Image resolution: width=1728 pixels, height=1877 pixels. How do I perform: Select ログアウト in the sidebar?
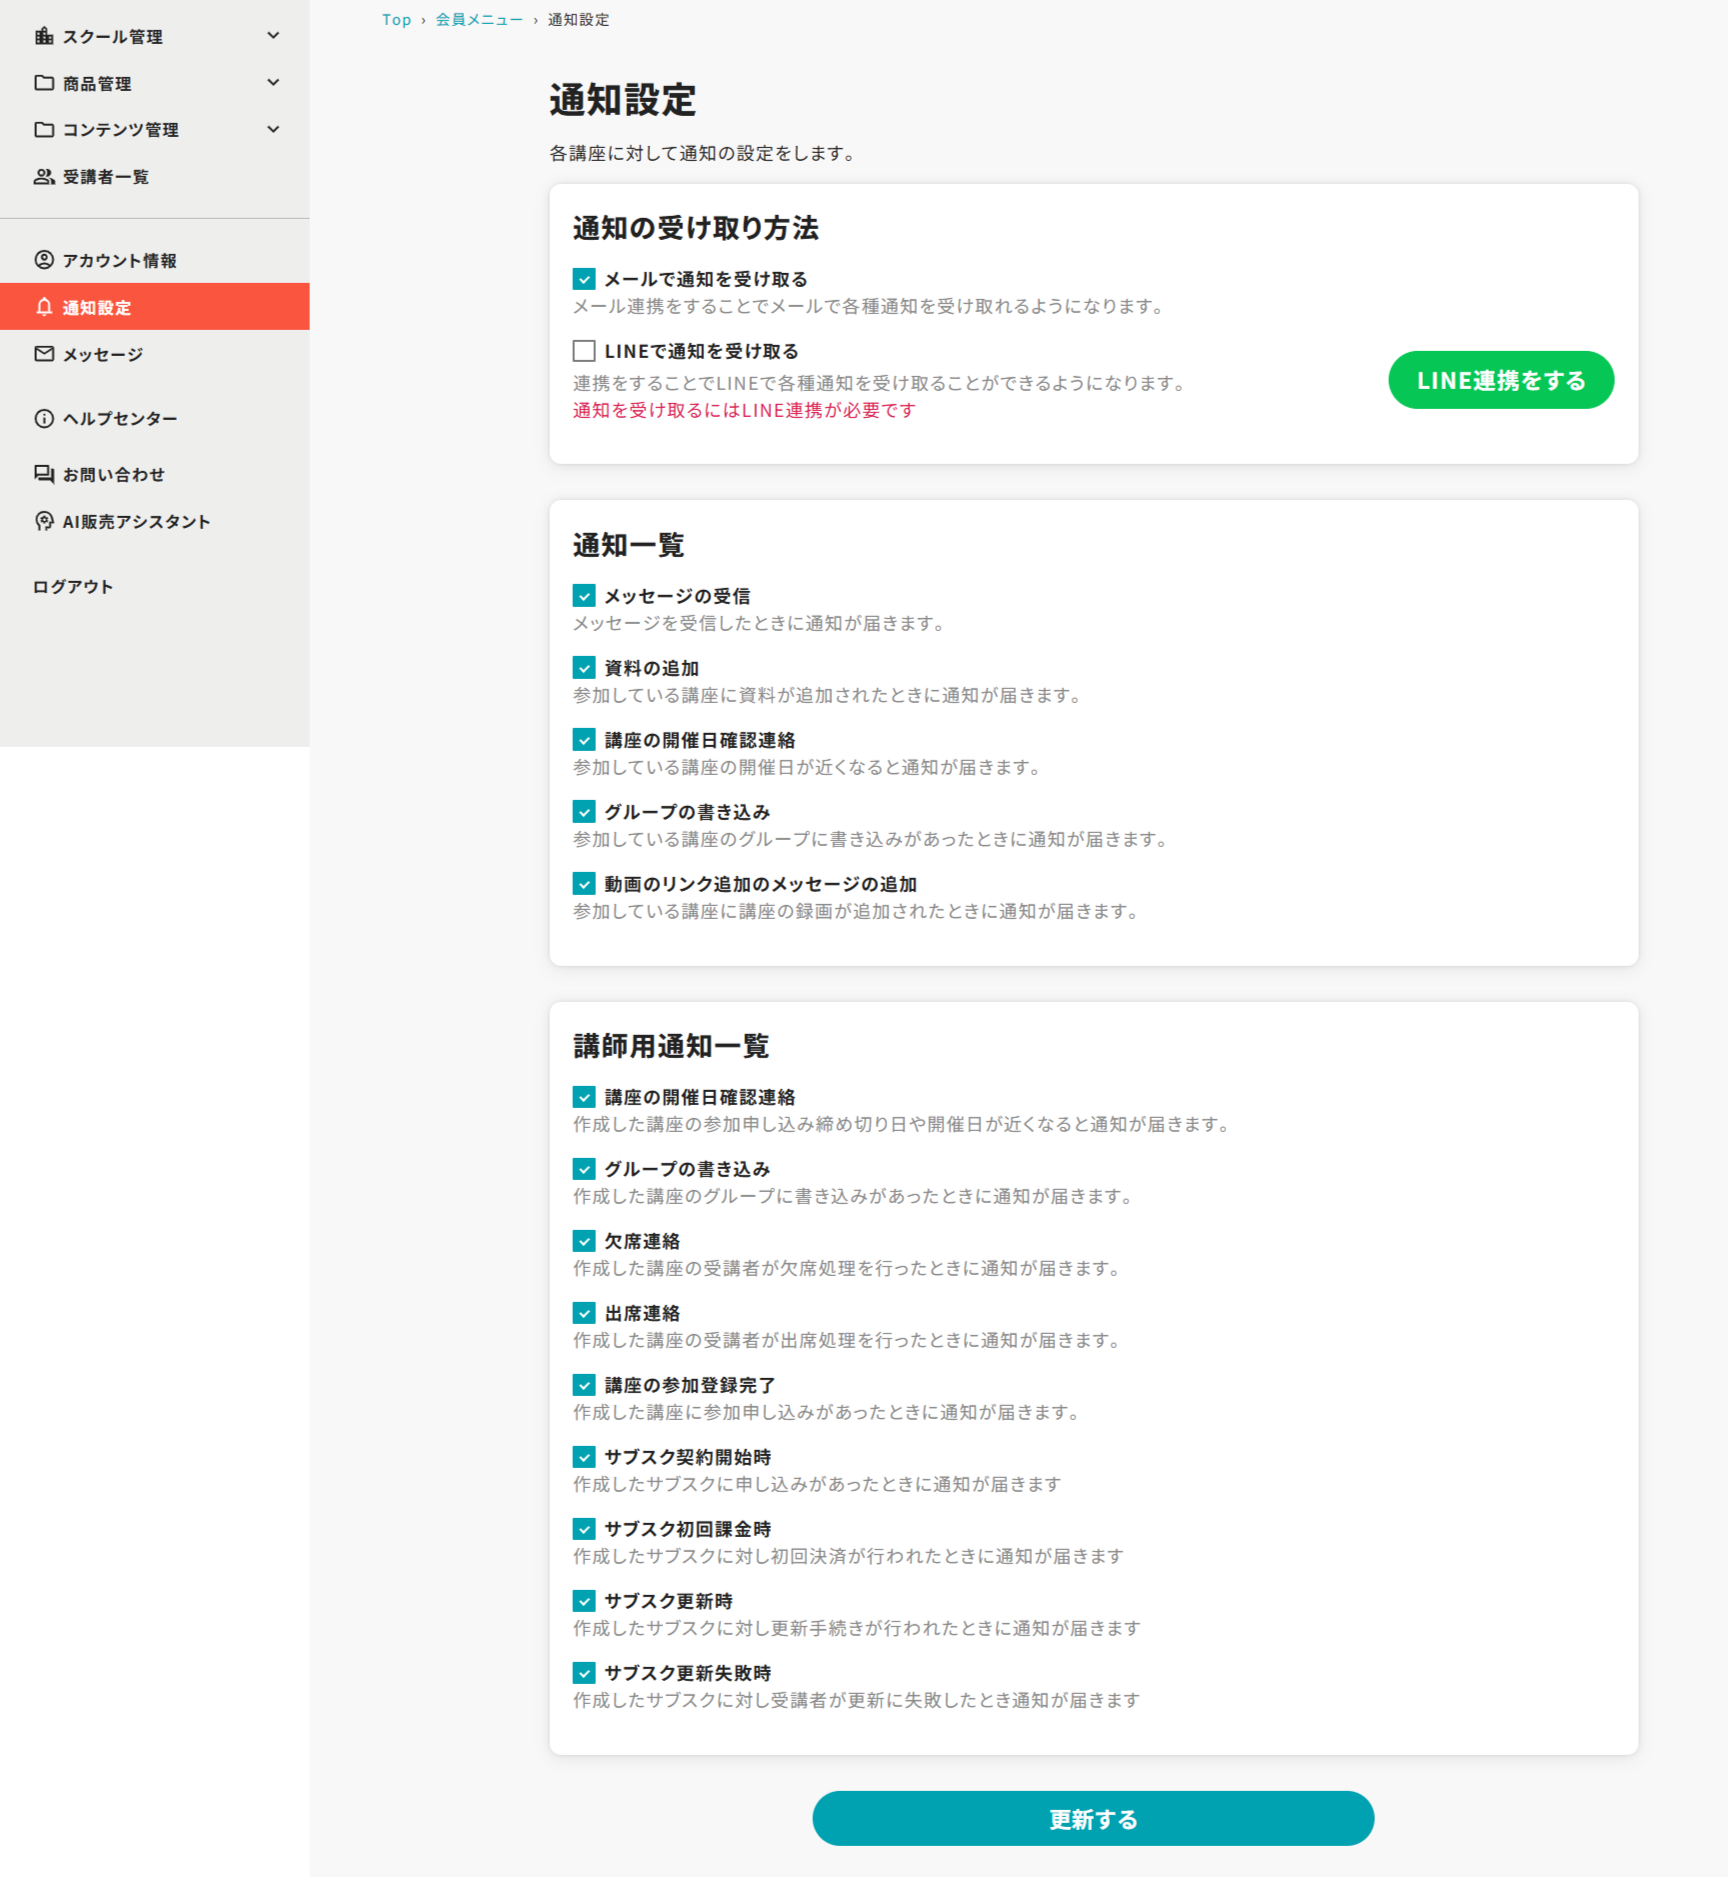click(73, 587)
